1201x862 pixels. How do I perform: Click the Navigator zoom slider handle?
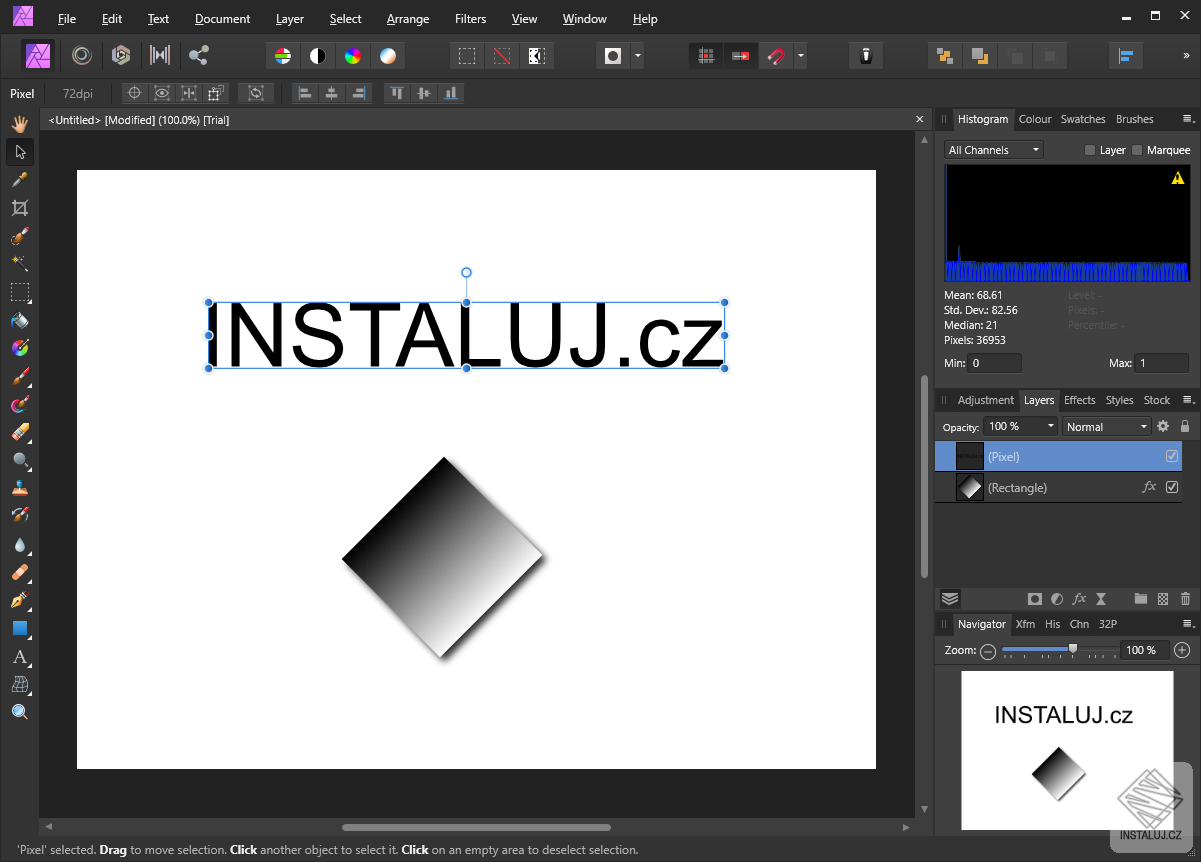tap(1073, 649)
